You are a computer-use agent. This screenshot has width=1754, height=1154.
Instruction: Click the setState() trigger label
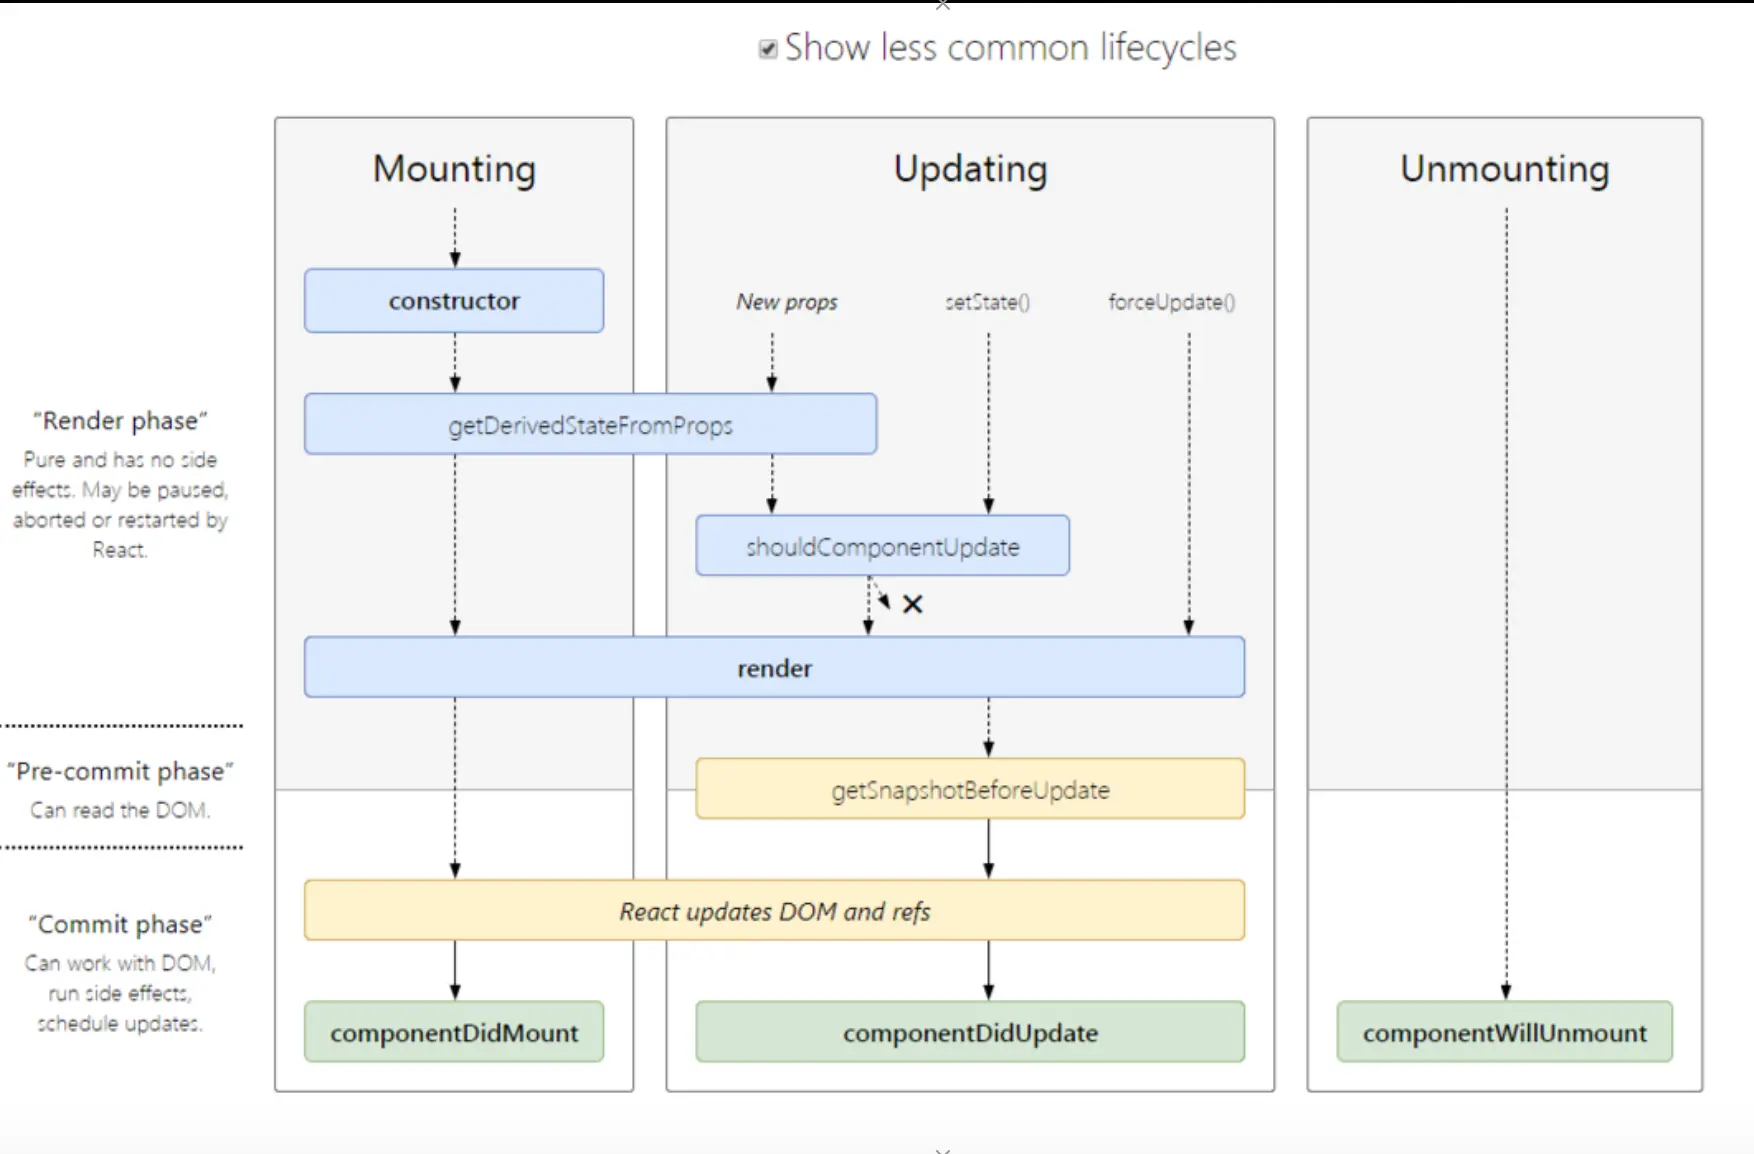coord(988,302)
